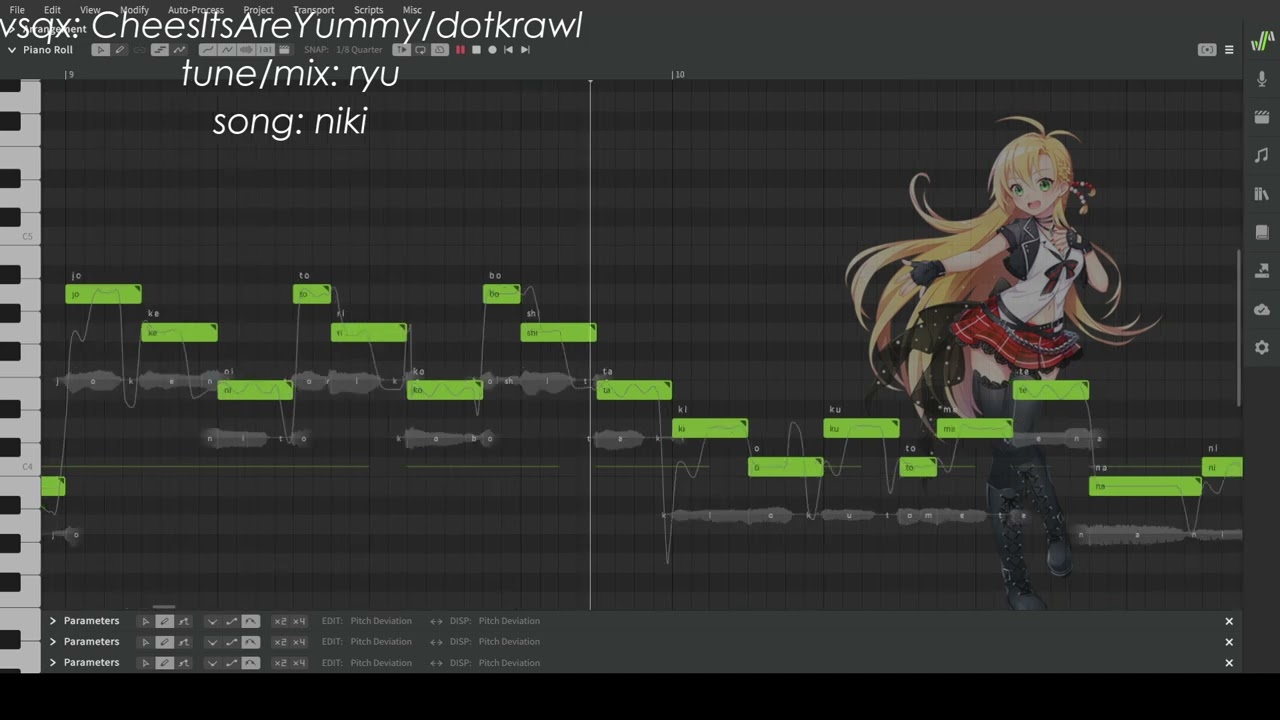Open the Edit menu

[x=52, y=10]
